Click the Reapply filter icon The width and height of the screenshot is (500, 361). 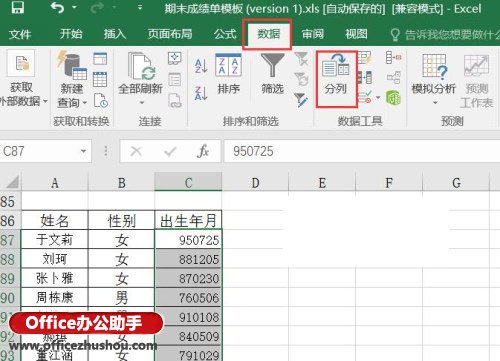click(301, 79)
